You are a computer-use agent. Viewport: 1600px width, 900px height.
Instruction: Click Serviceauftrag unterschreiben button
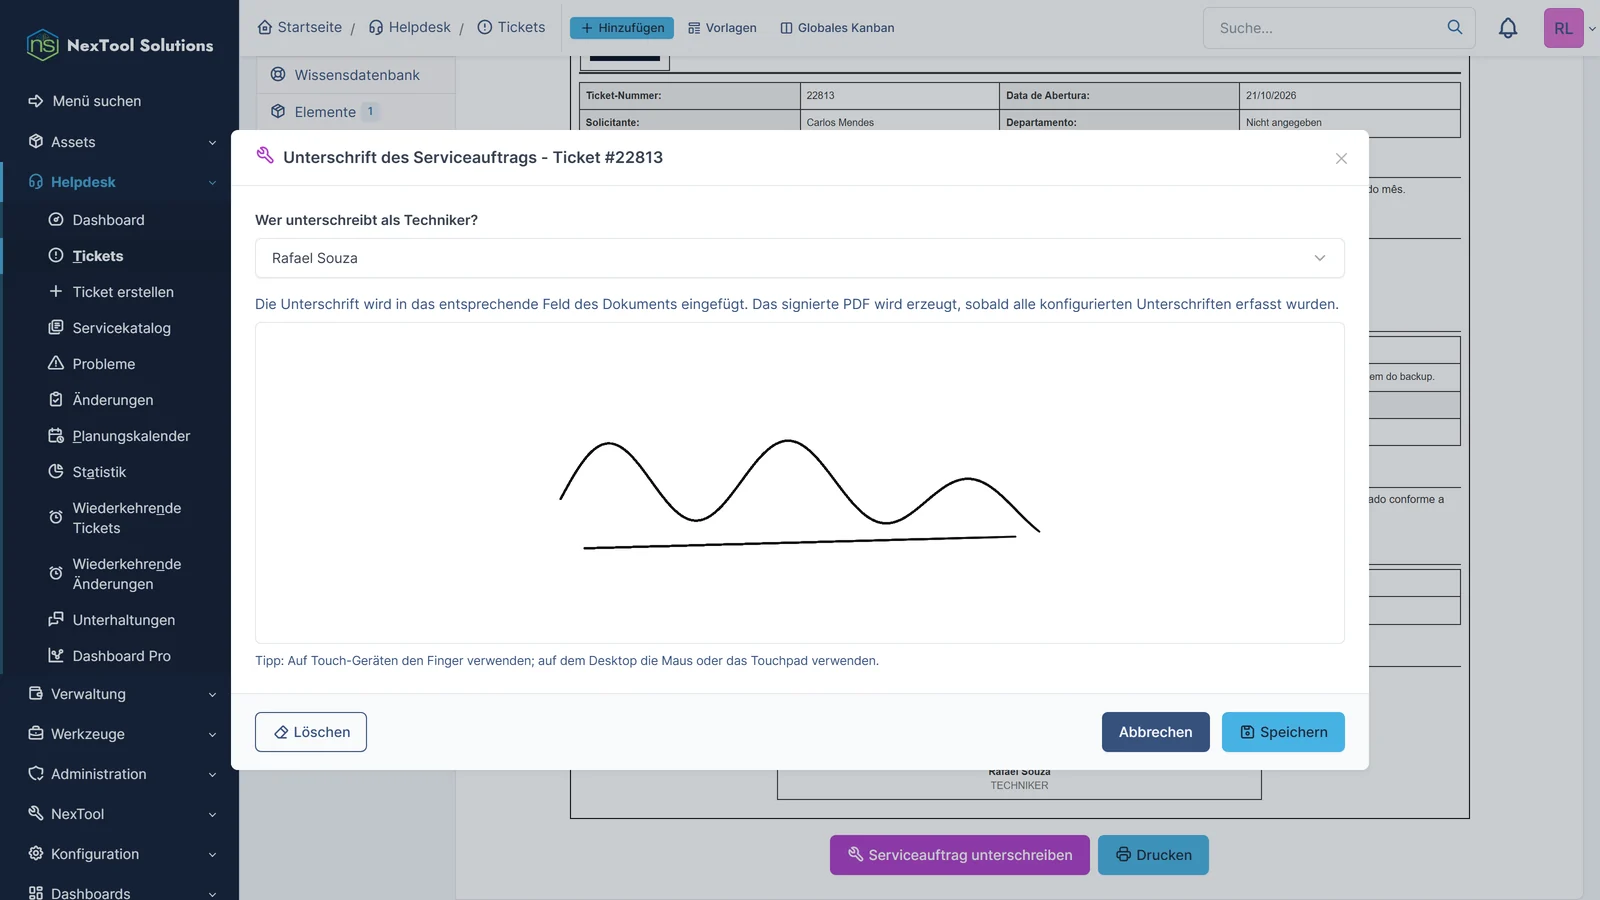click(960, 855)
